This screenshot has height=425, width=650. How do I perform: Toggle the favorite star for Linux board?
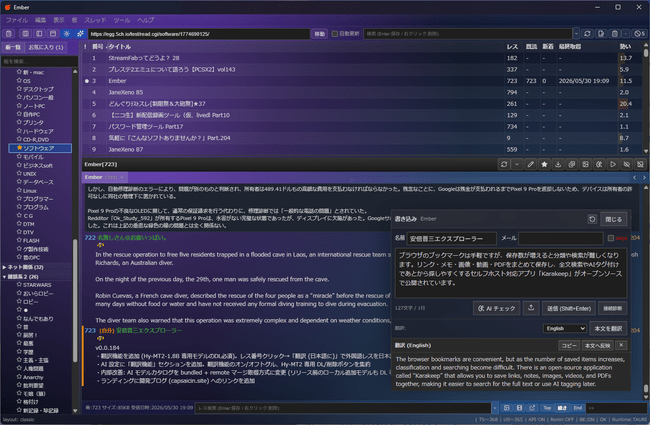tap(19, 190)
